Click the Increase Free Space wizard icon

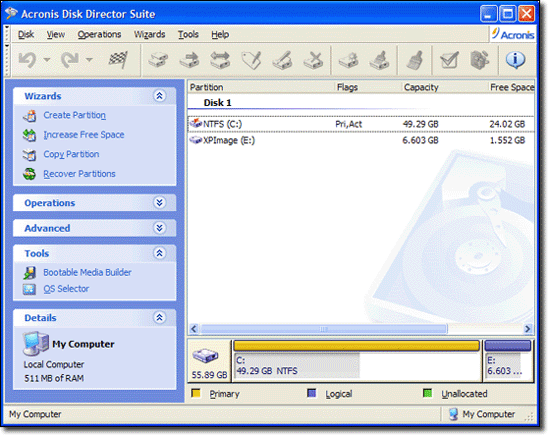[29, 135]
